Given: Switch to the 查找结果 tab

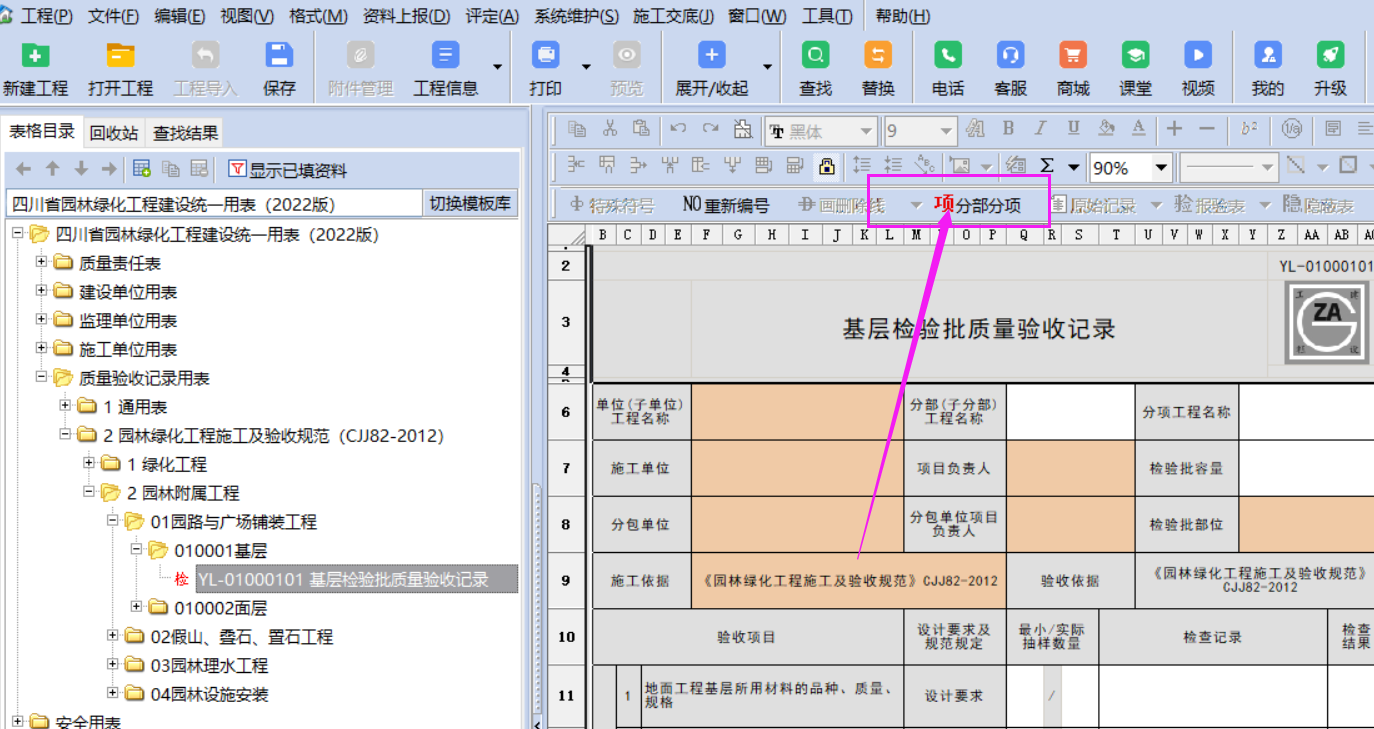Looking at the screenshot, I should pos(185,133).
